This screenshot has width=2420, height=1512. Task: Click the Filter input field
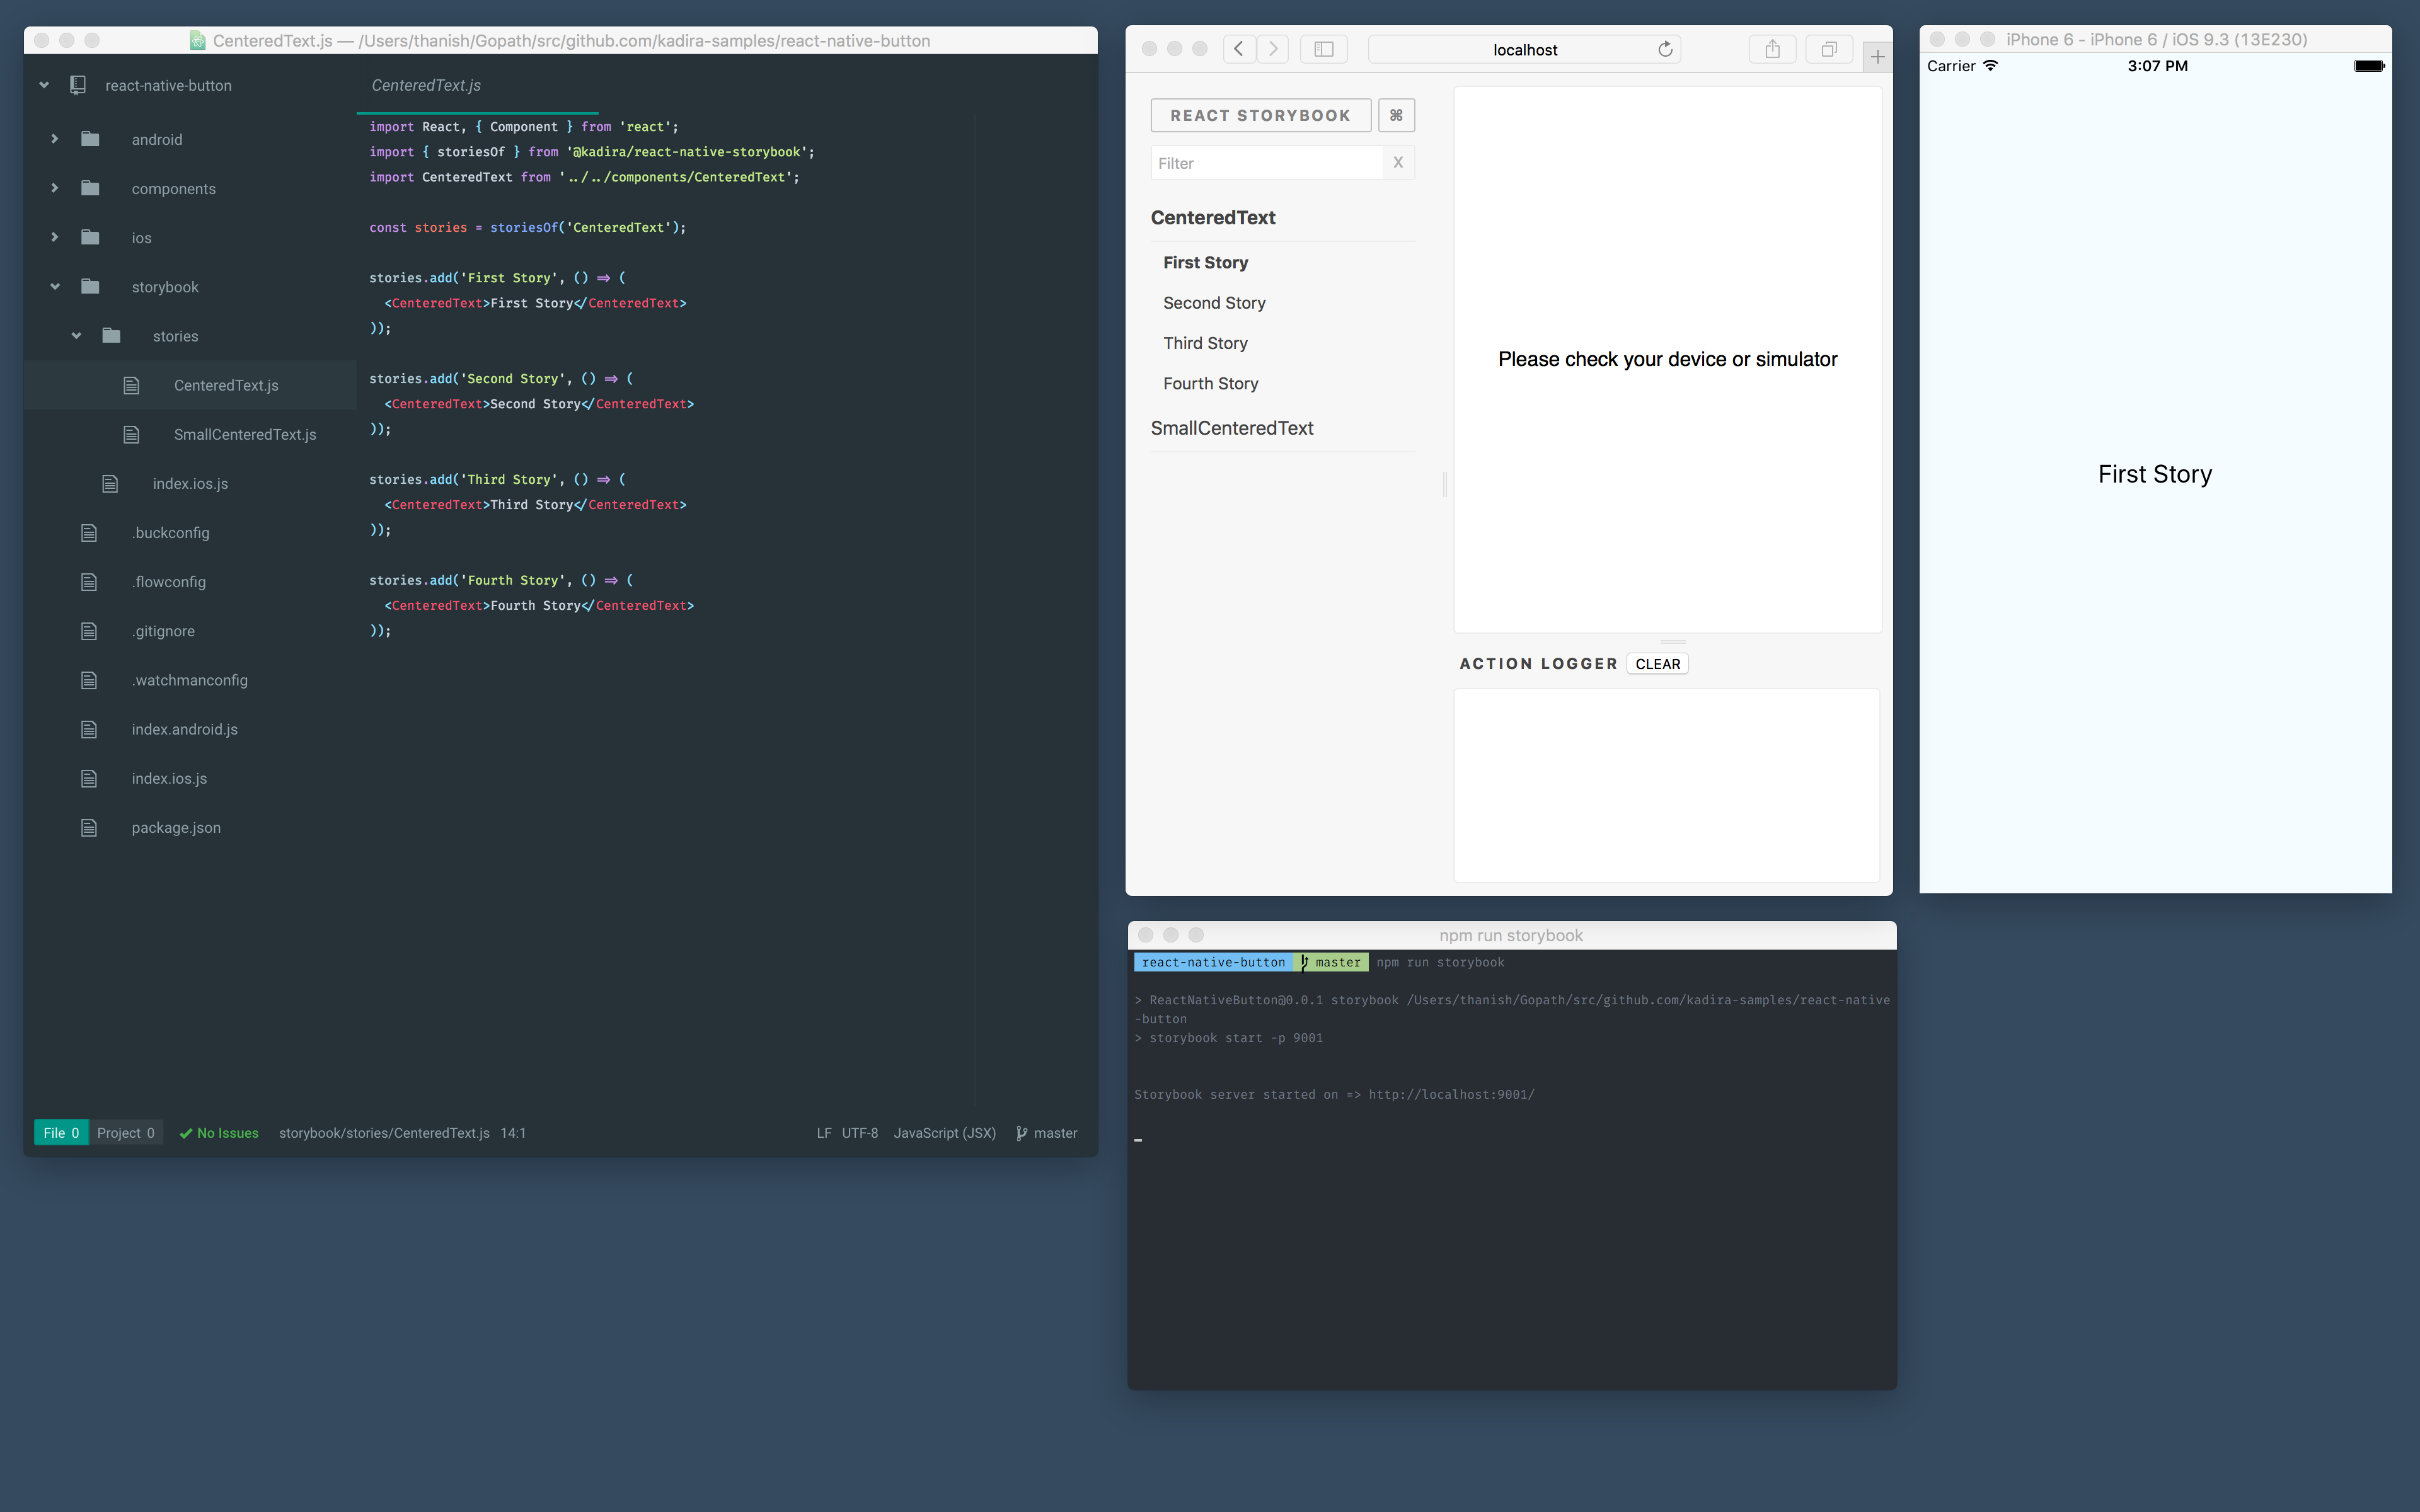pyautogui.click(x=1266, y=163)
